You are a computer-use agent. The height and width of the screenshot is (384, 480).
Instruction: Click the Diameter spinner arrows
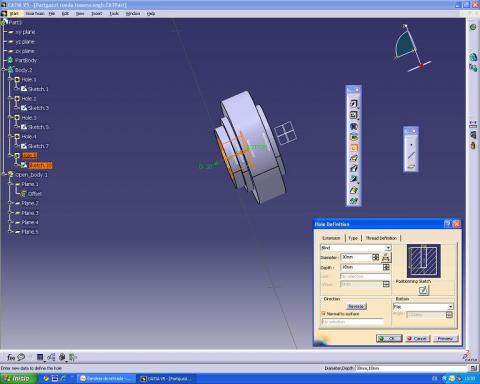coord(376,257)
